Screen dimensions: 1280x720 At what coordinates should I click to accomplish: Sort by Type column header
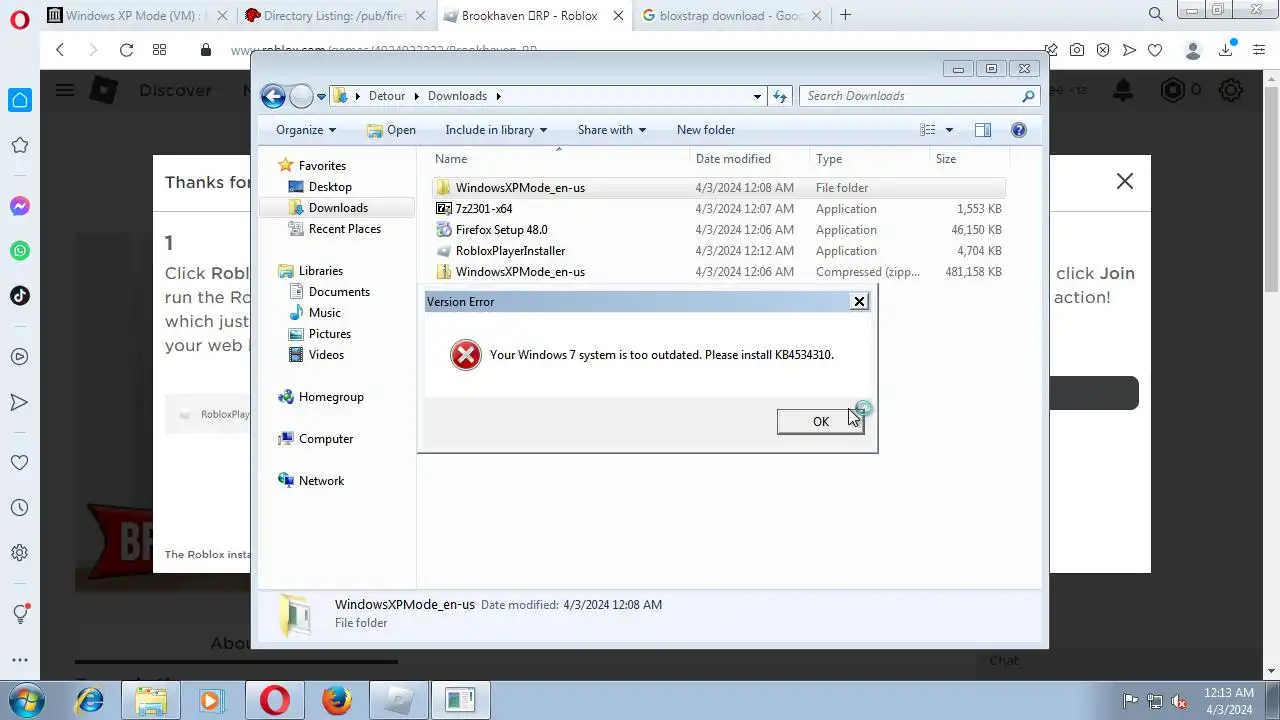(869, 159)
